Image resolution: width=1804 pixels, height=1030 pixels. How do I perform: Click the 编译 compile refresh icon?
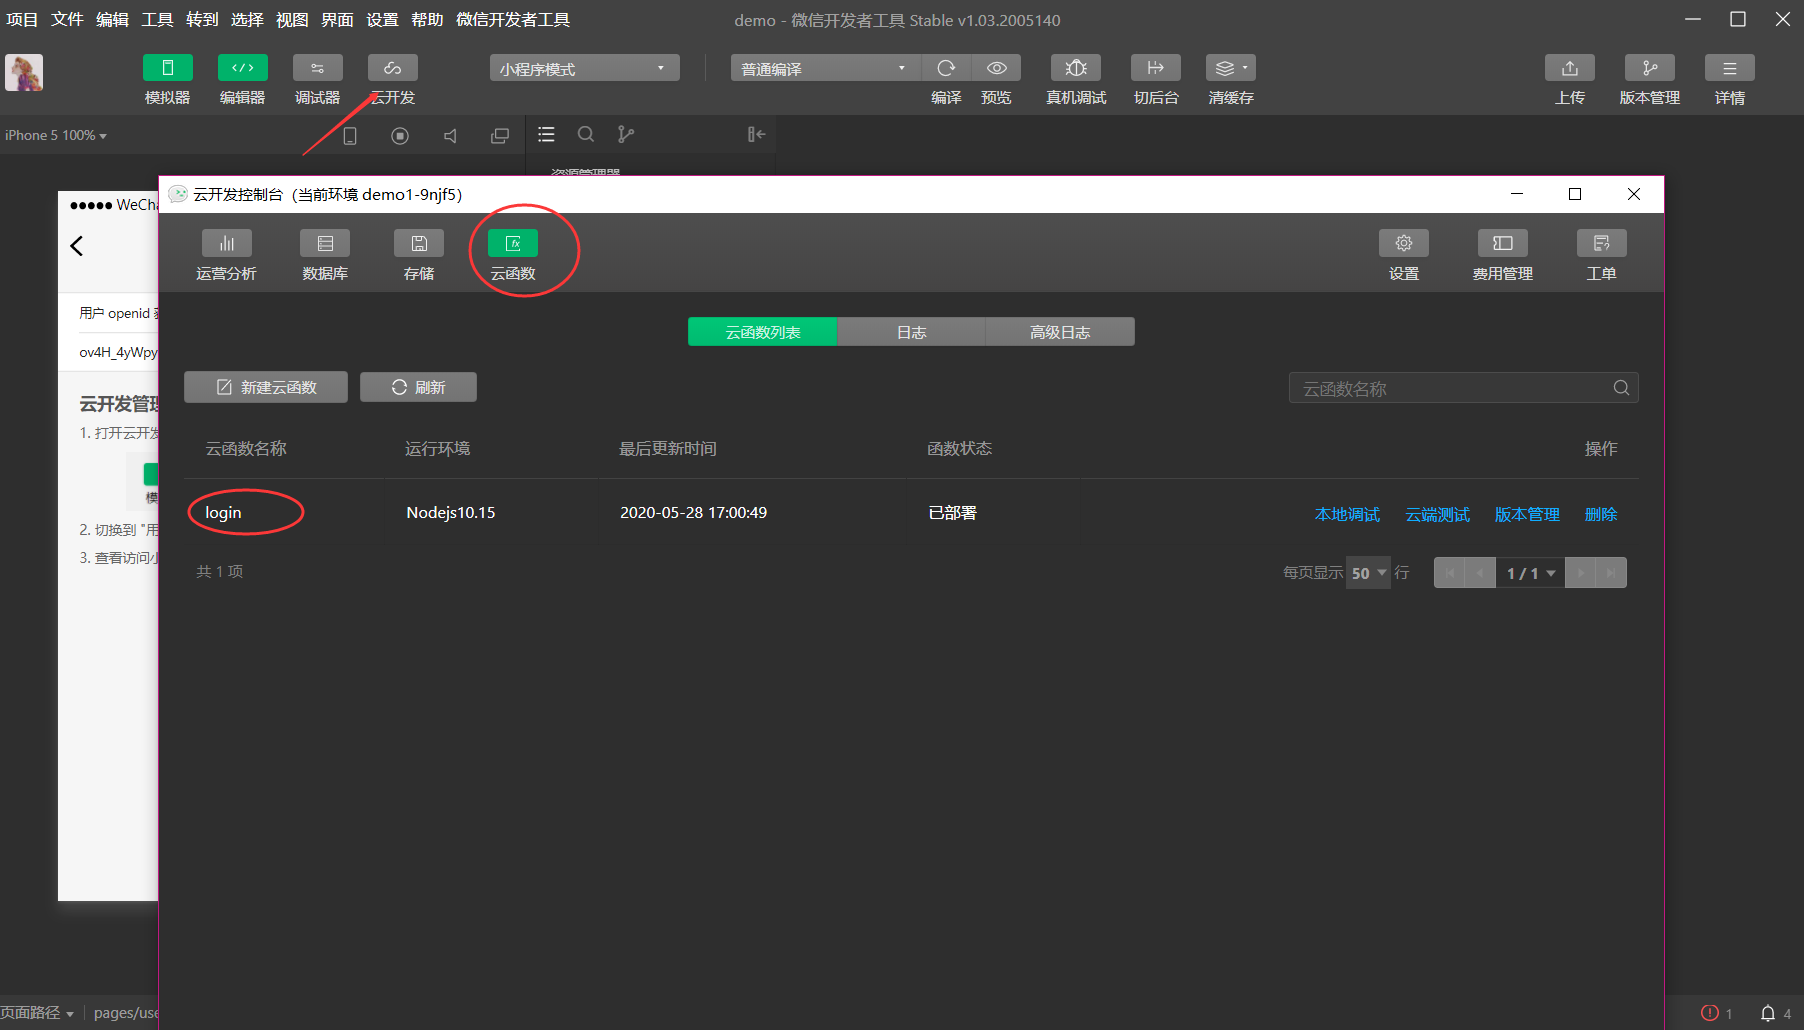(946, 68)
